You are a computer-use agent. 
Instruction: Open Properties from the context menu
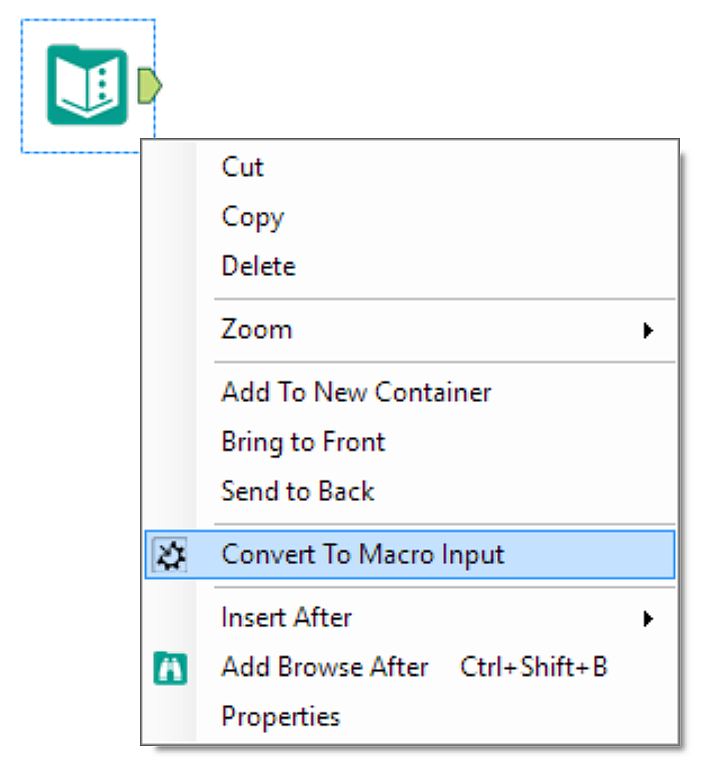pyautogui.click(x=281, y=717)
